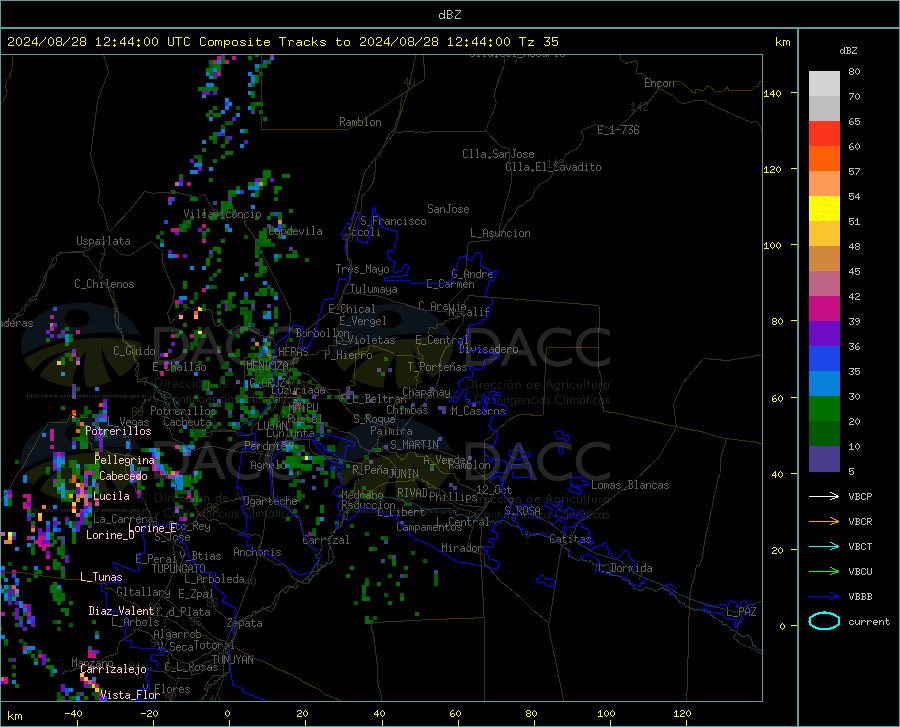Click the L_Tunas label on map
The width and height of the screenshot is (900, 727).
pos(101,577)
